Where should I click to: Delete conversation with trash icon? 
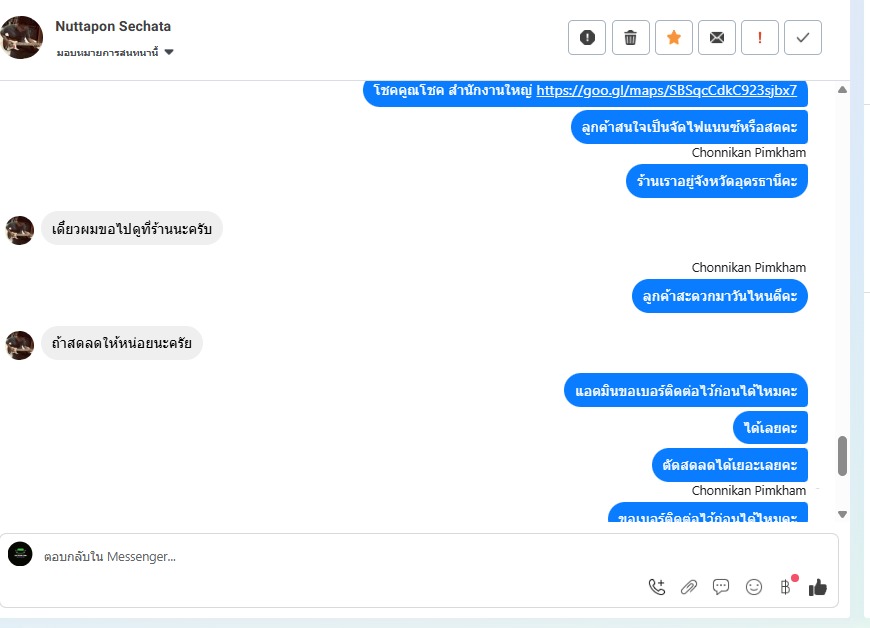tap(630, 38)
